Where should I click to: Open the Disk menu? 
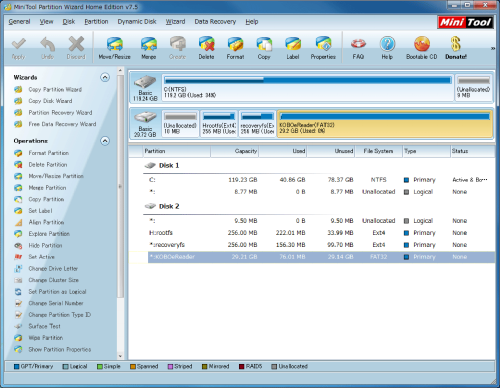[x=69, y=22]
